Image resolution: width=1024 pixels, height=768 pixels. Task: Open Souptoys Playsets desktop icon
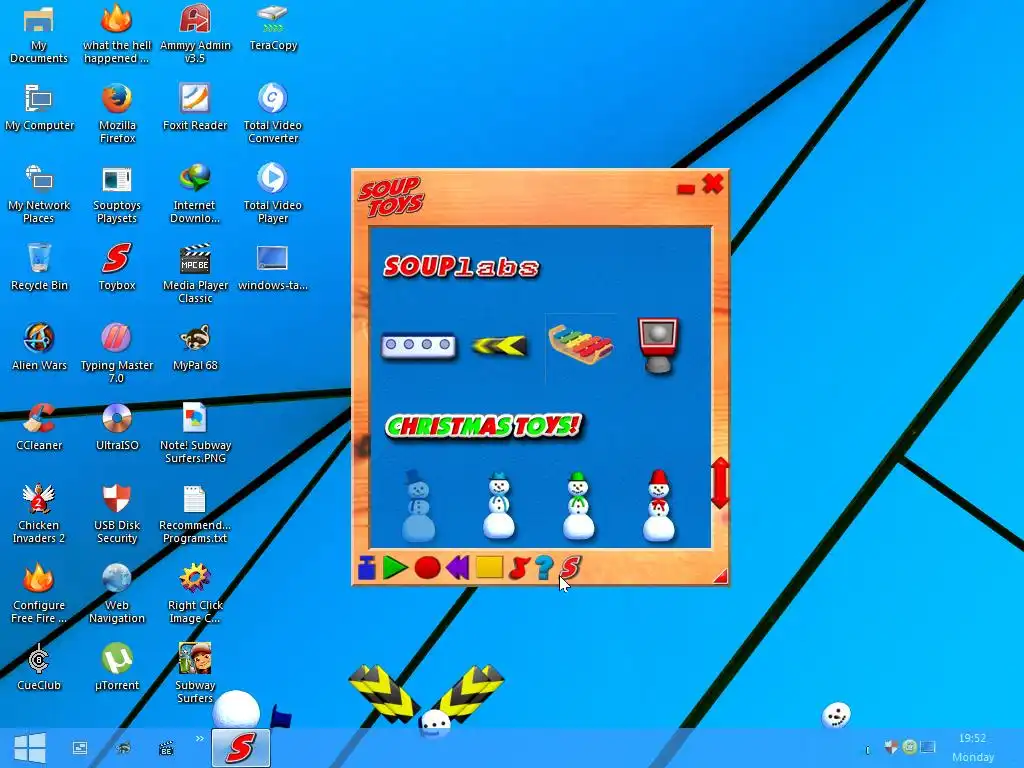pos(117,193)
